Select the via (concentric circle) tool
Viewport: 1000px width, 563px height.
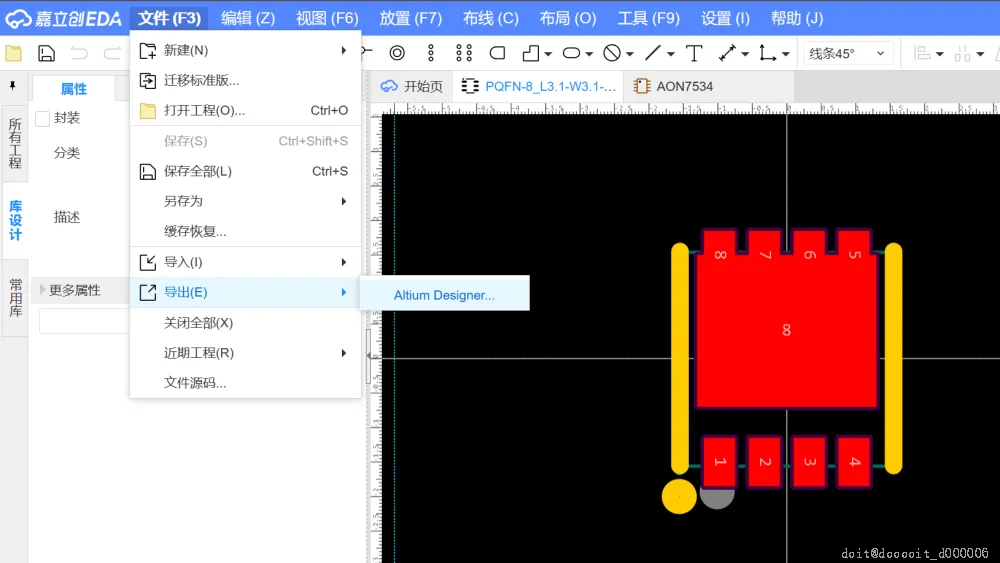point(397,53)
